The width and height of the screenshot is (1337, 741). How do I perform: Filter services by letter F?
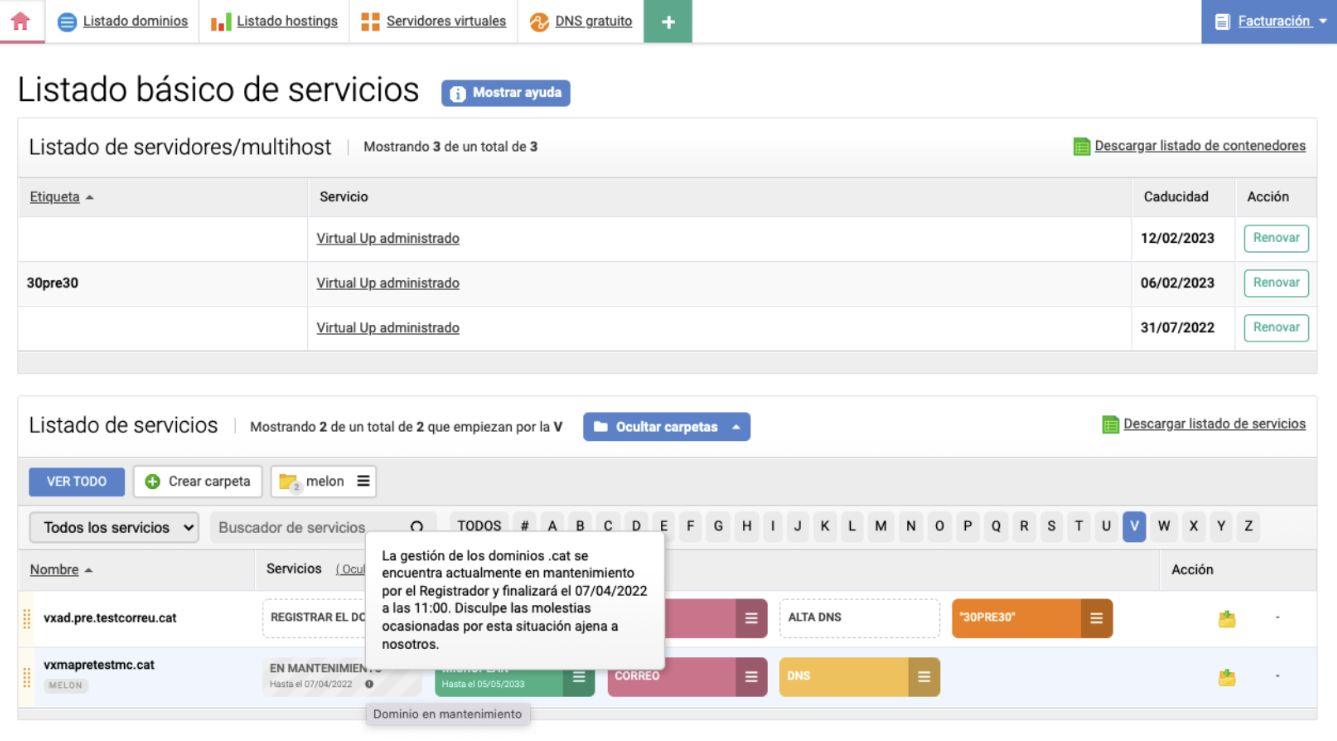[690, 526]
